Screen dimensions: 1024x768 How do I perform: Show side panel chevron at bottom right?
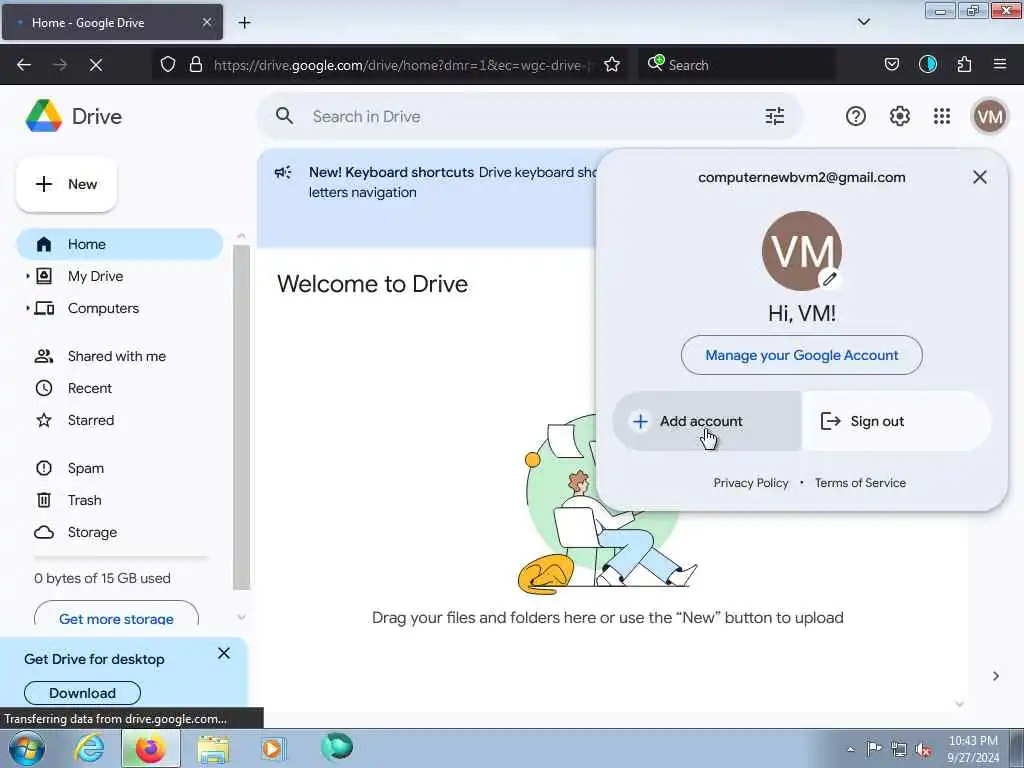(995, 676)
